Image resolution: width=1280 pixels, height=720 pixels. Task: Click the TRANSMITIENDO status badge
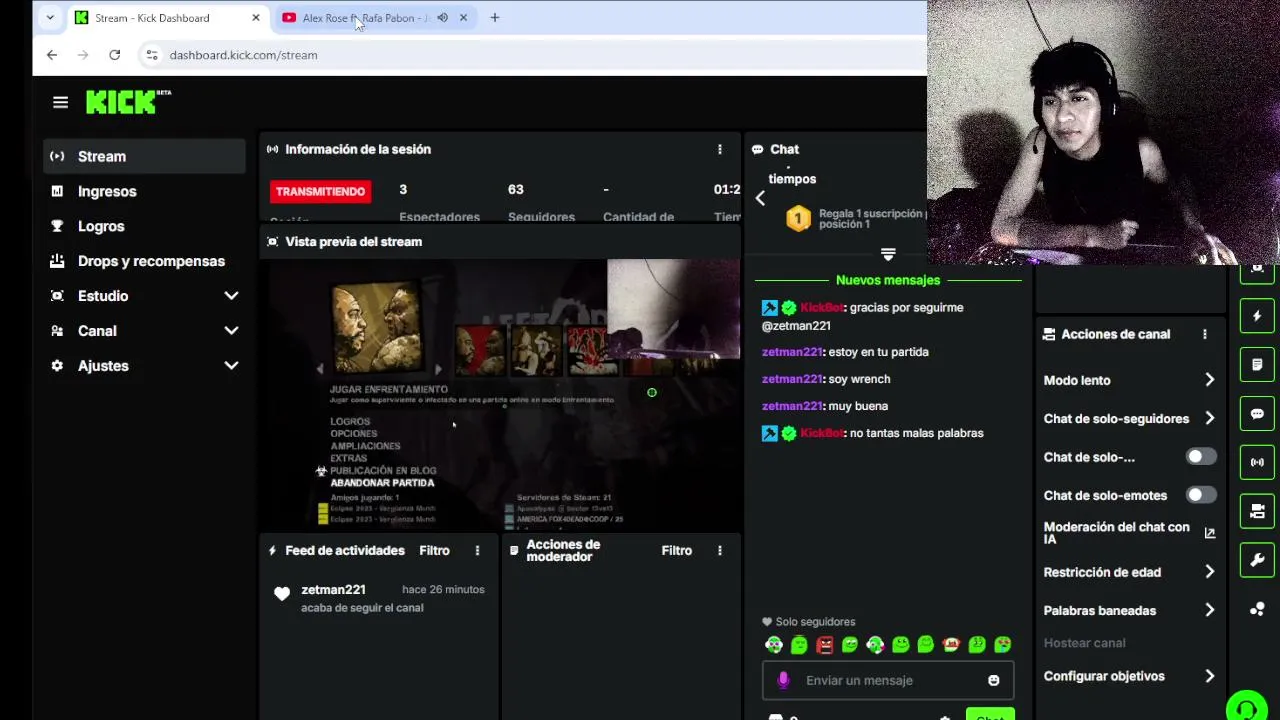coord(320,191)
